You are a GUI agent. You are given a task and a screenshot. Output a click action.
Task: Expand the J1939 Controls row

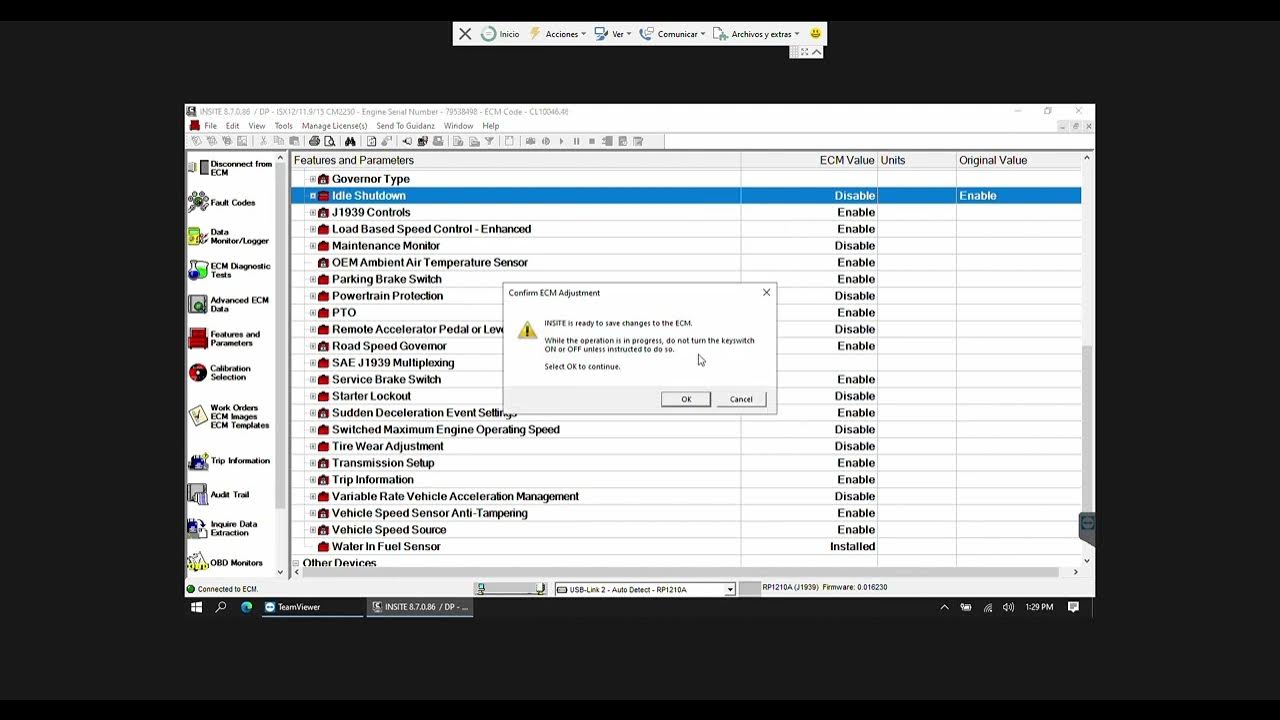click(x=312, y=213)
